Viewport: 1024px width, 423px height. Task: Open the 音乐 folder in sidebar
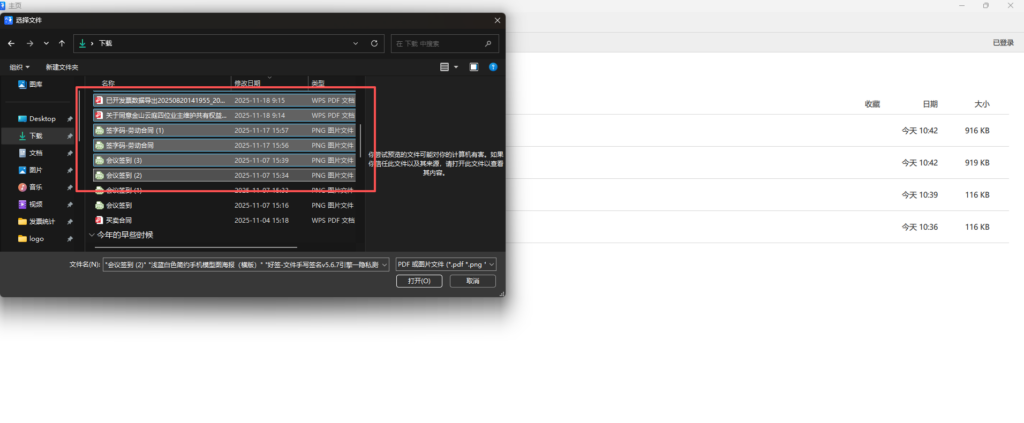[x=35, y=186]
